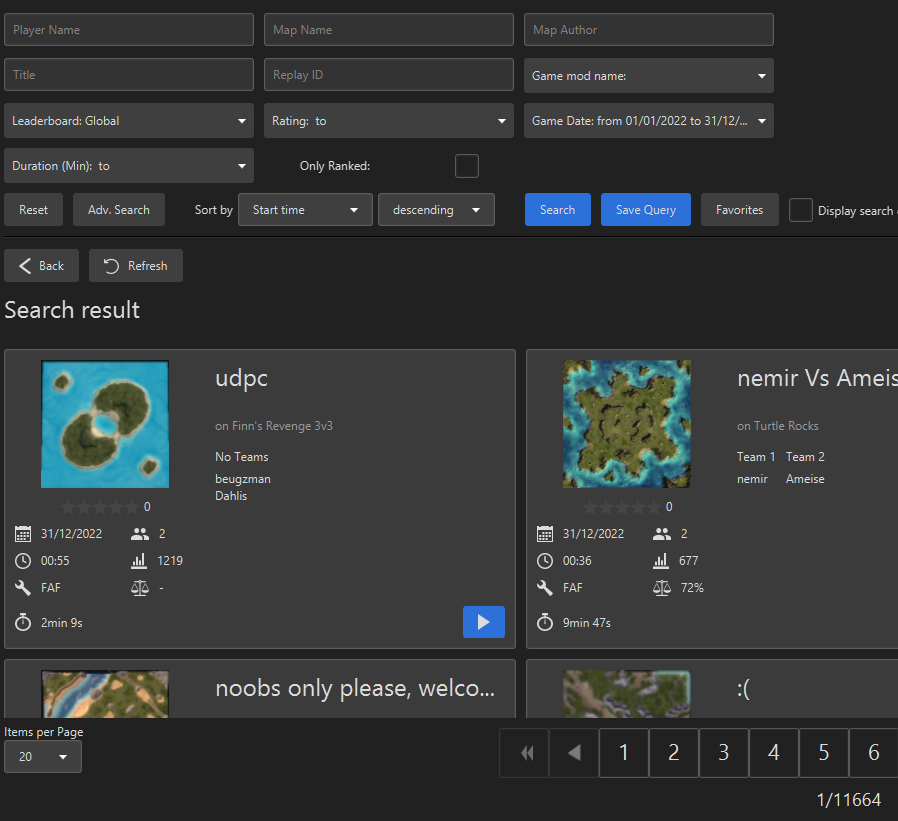Screen dimensions: 898x821
Task: Open the Turtle Rocks map thumbnail
Action: tap(627, 424)
